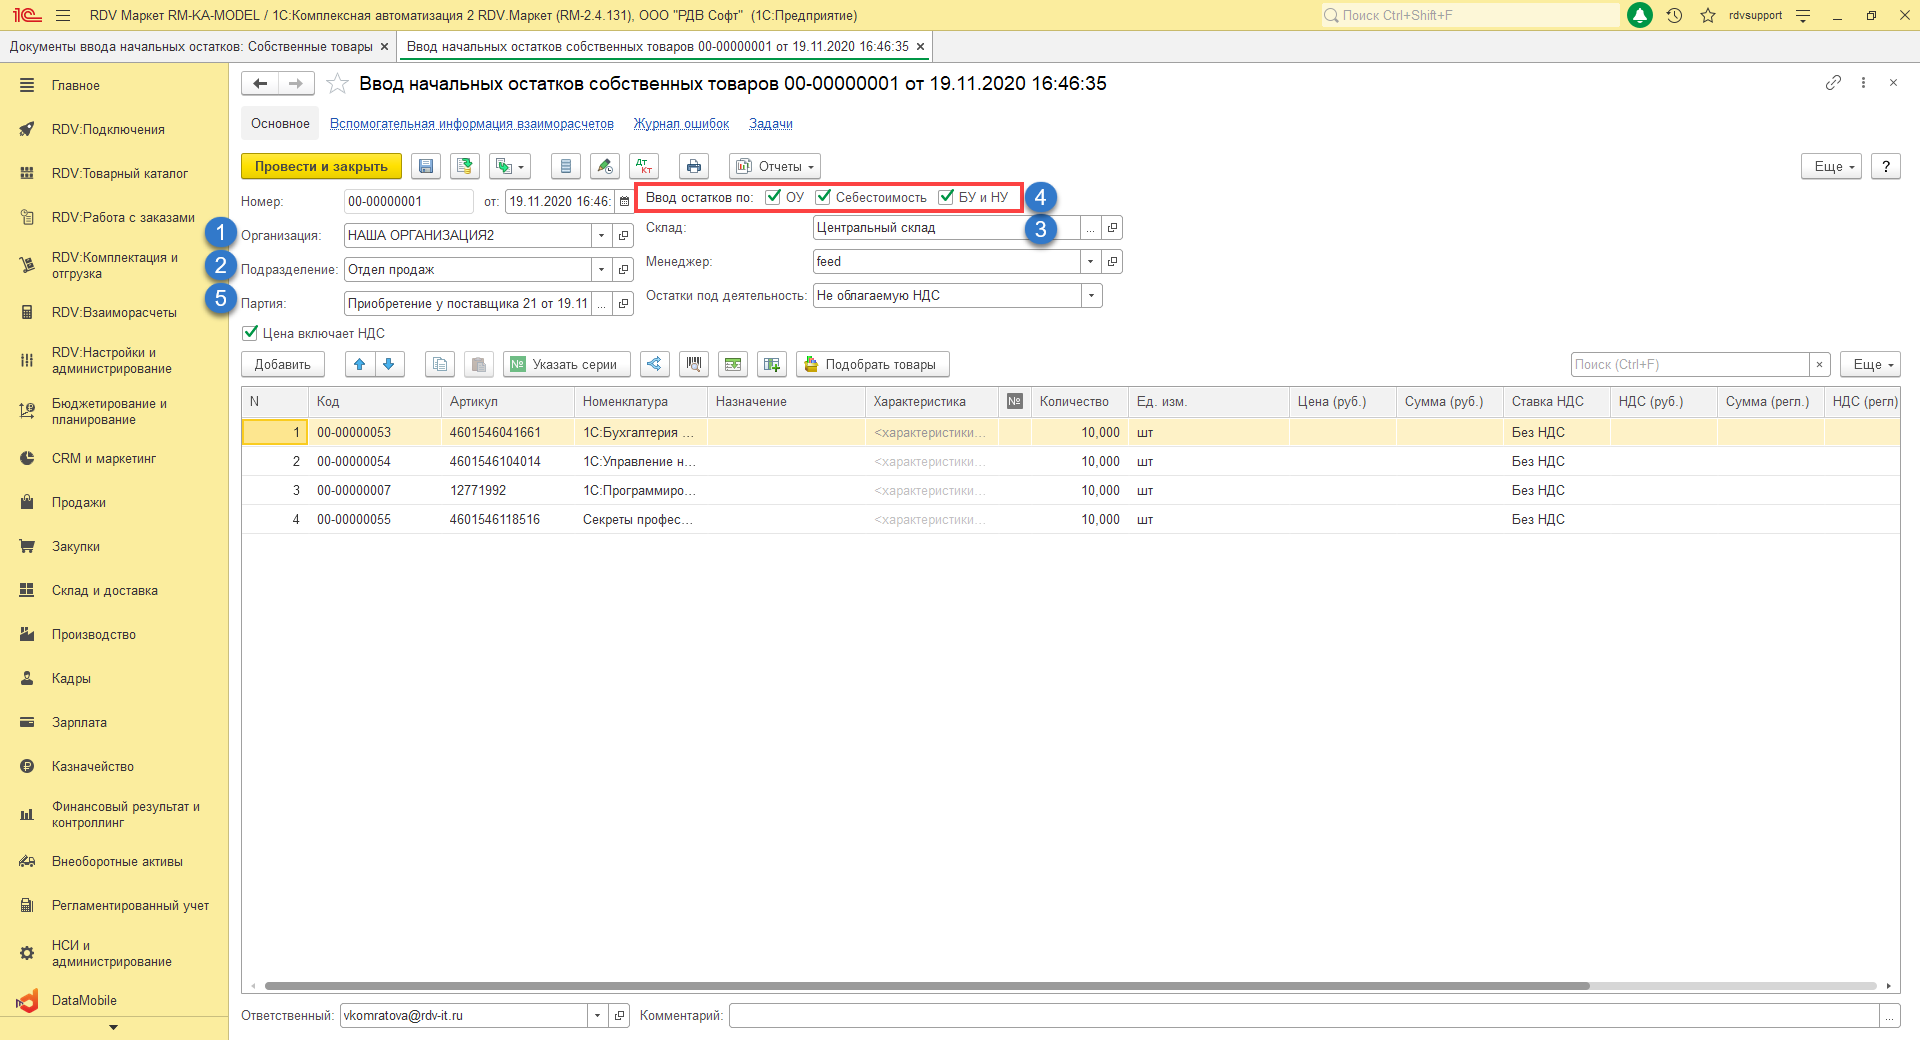Disable the Цена включает НДС checkbox

click(251, 333)
